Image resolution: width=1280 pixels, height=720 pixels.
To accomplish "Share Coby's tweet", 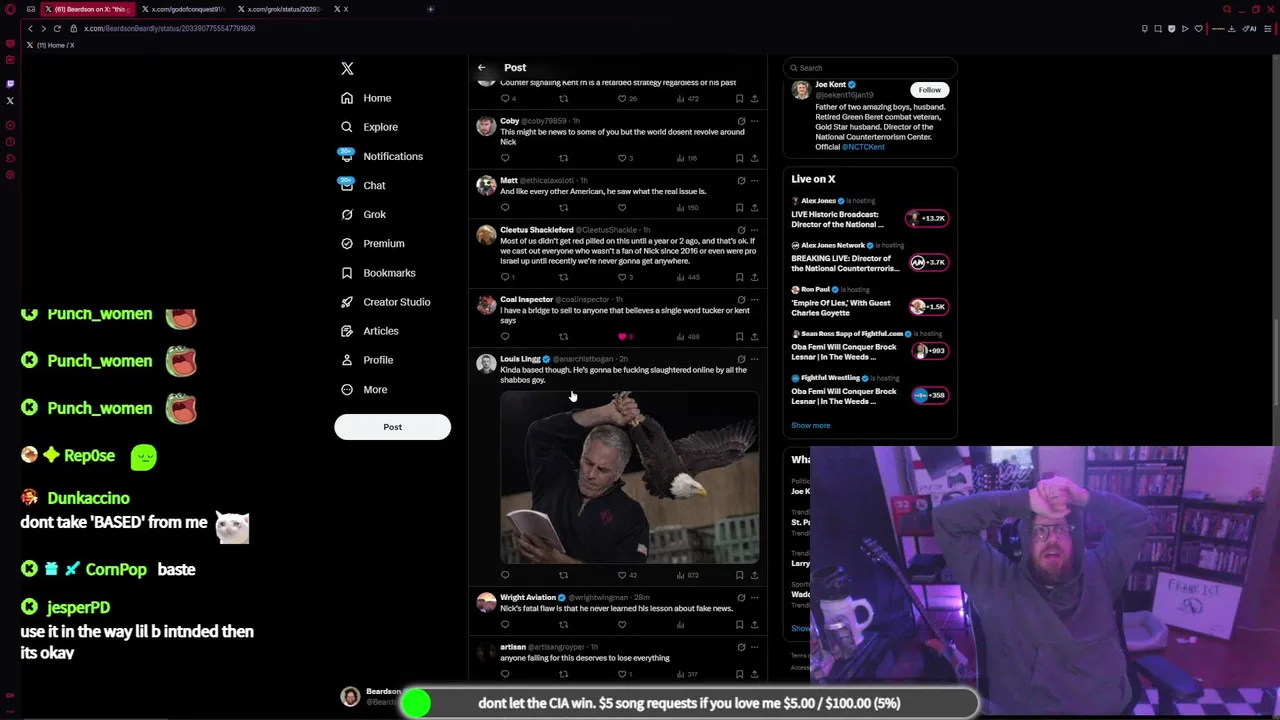I will 754,158.
